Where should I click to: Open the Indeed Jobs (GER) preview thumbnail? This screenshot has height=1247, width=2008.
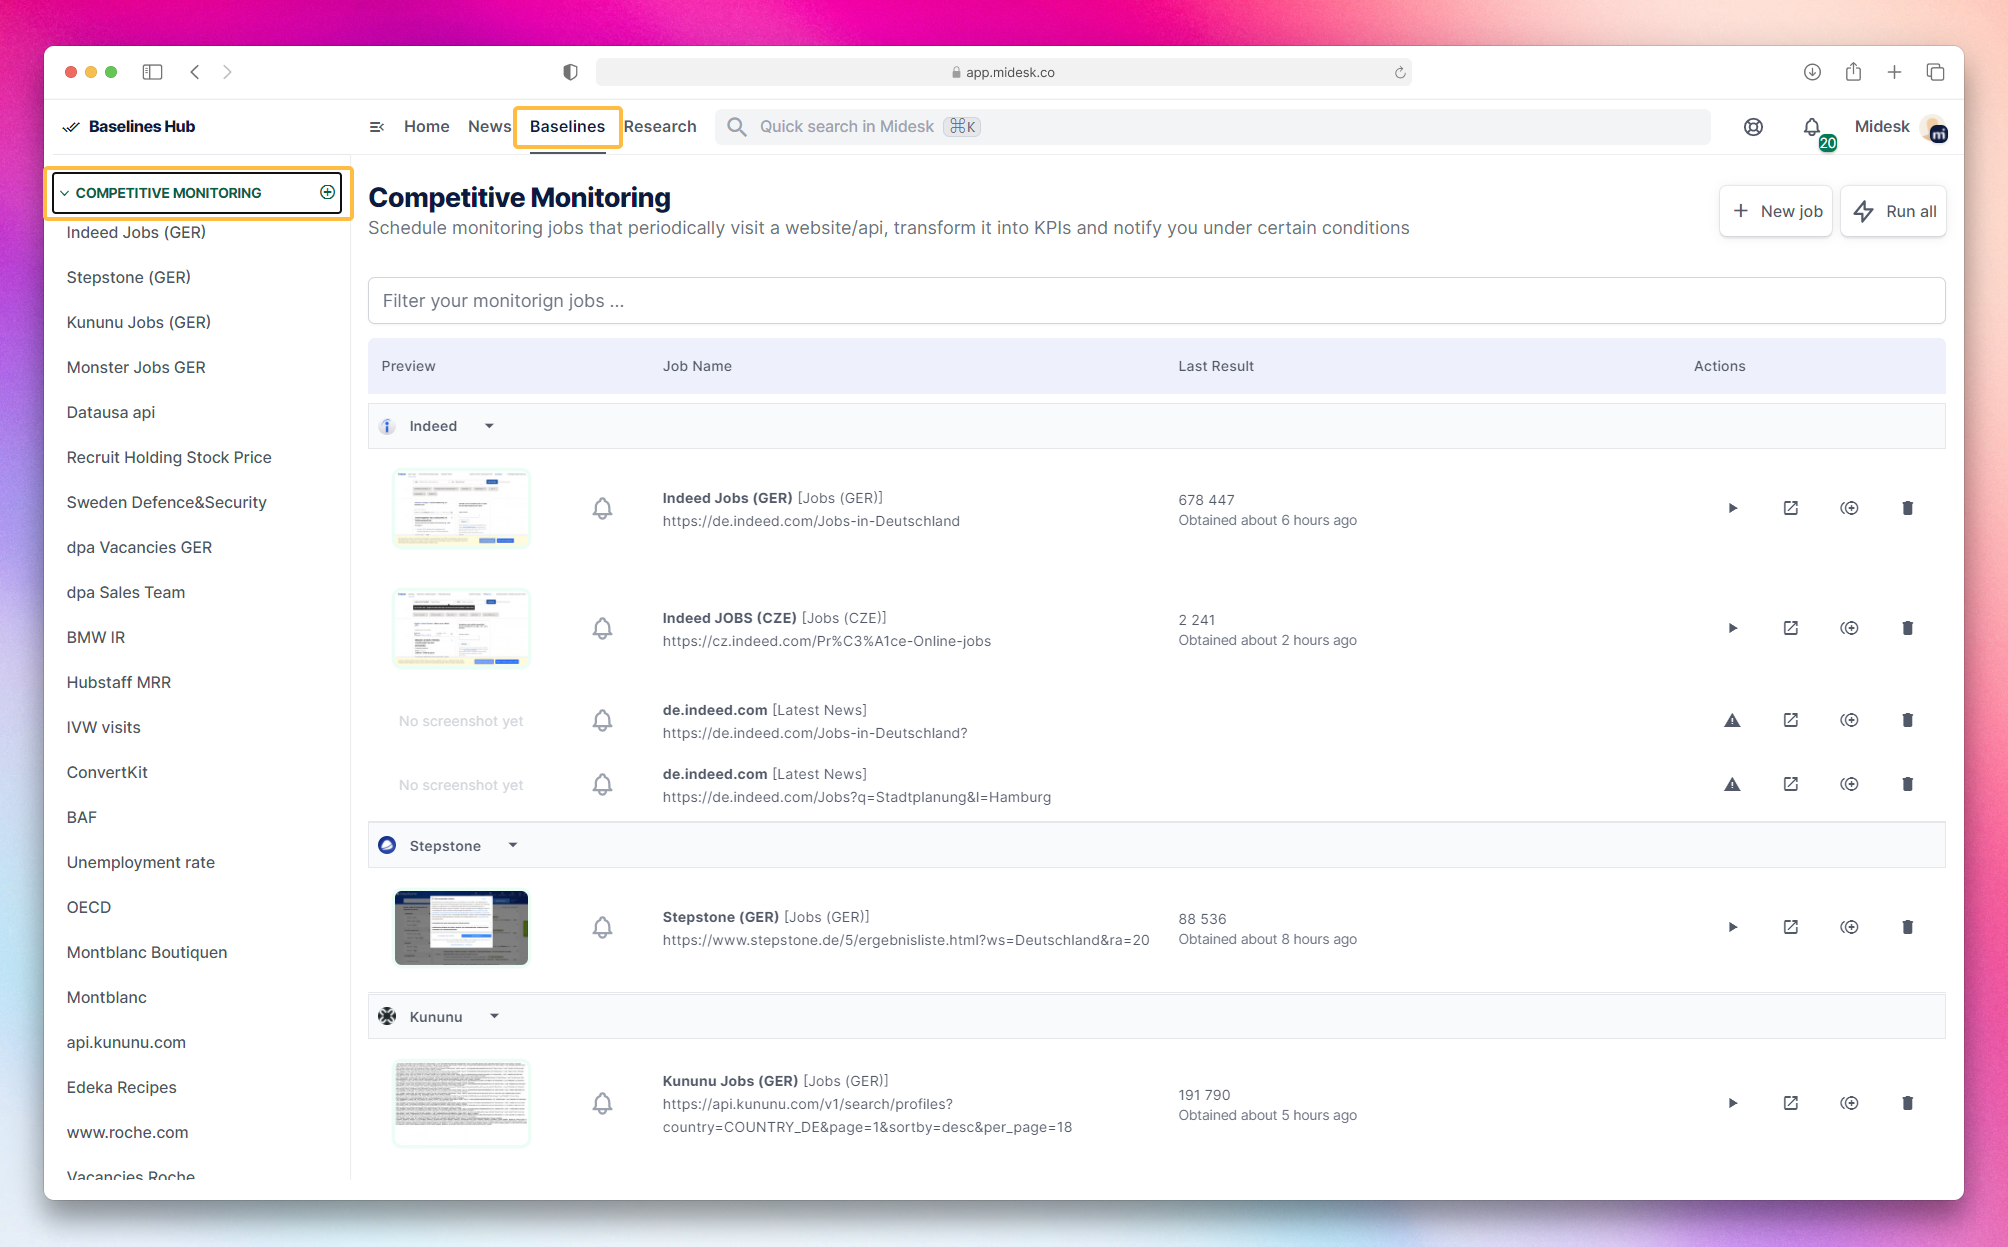tap(461, 508)
